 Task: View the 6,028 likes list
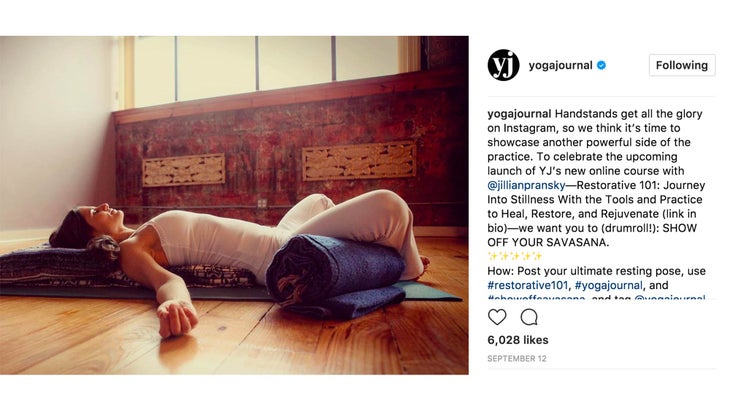pyautogui.click(x=518, y=340)
